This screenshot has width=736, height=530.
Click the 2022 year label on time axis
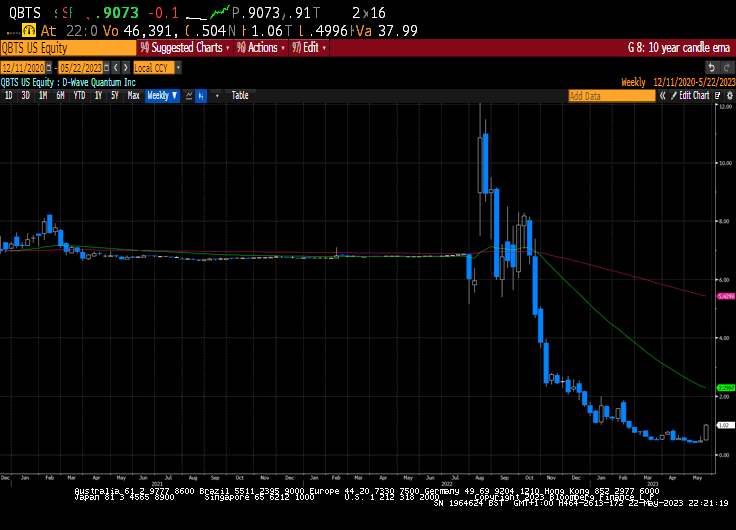click(446, 484)
